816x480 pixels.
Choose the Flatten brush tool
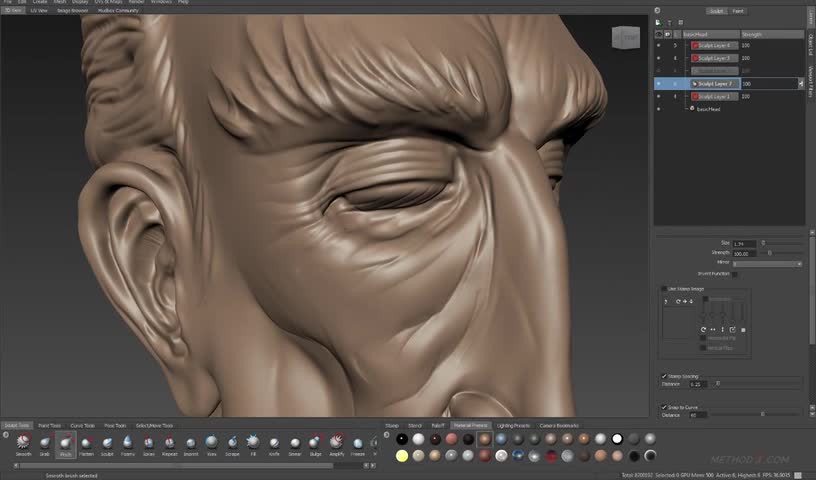click(87, 442)
